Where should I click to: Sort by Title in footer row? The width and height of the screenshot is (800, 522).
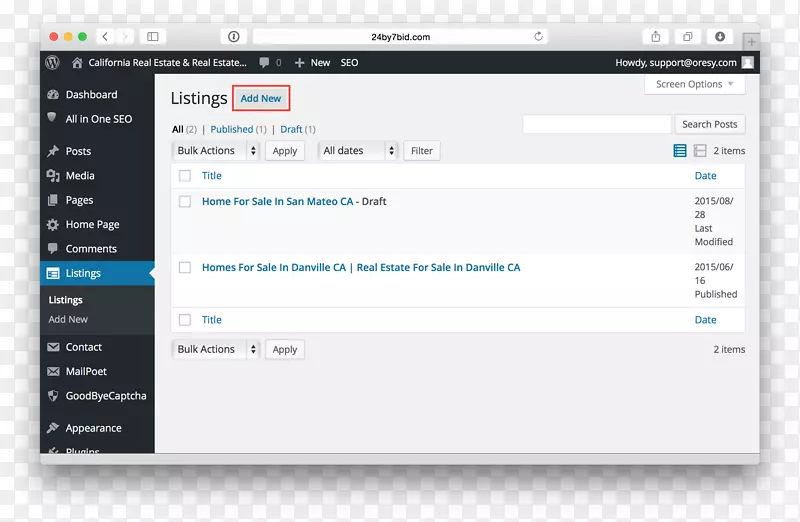point(211,320)
